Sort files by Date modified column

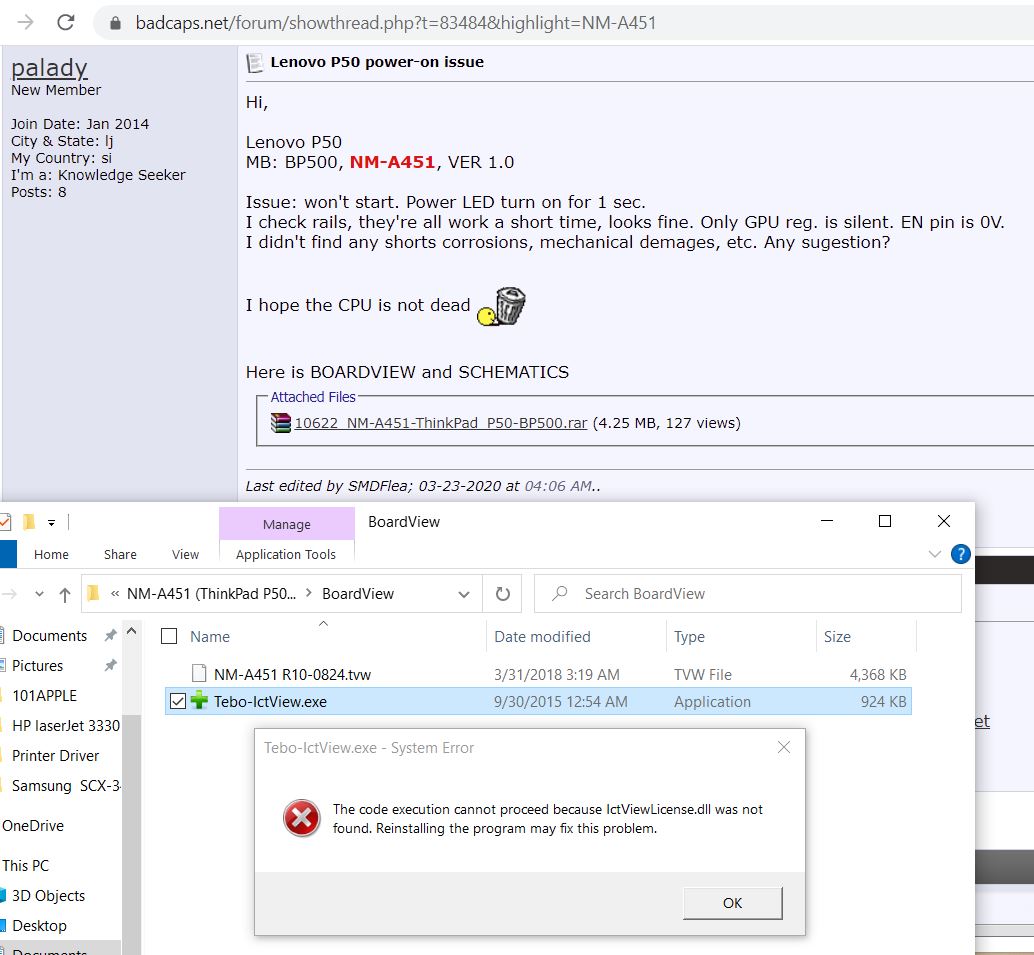[542, 636]
